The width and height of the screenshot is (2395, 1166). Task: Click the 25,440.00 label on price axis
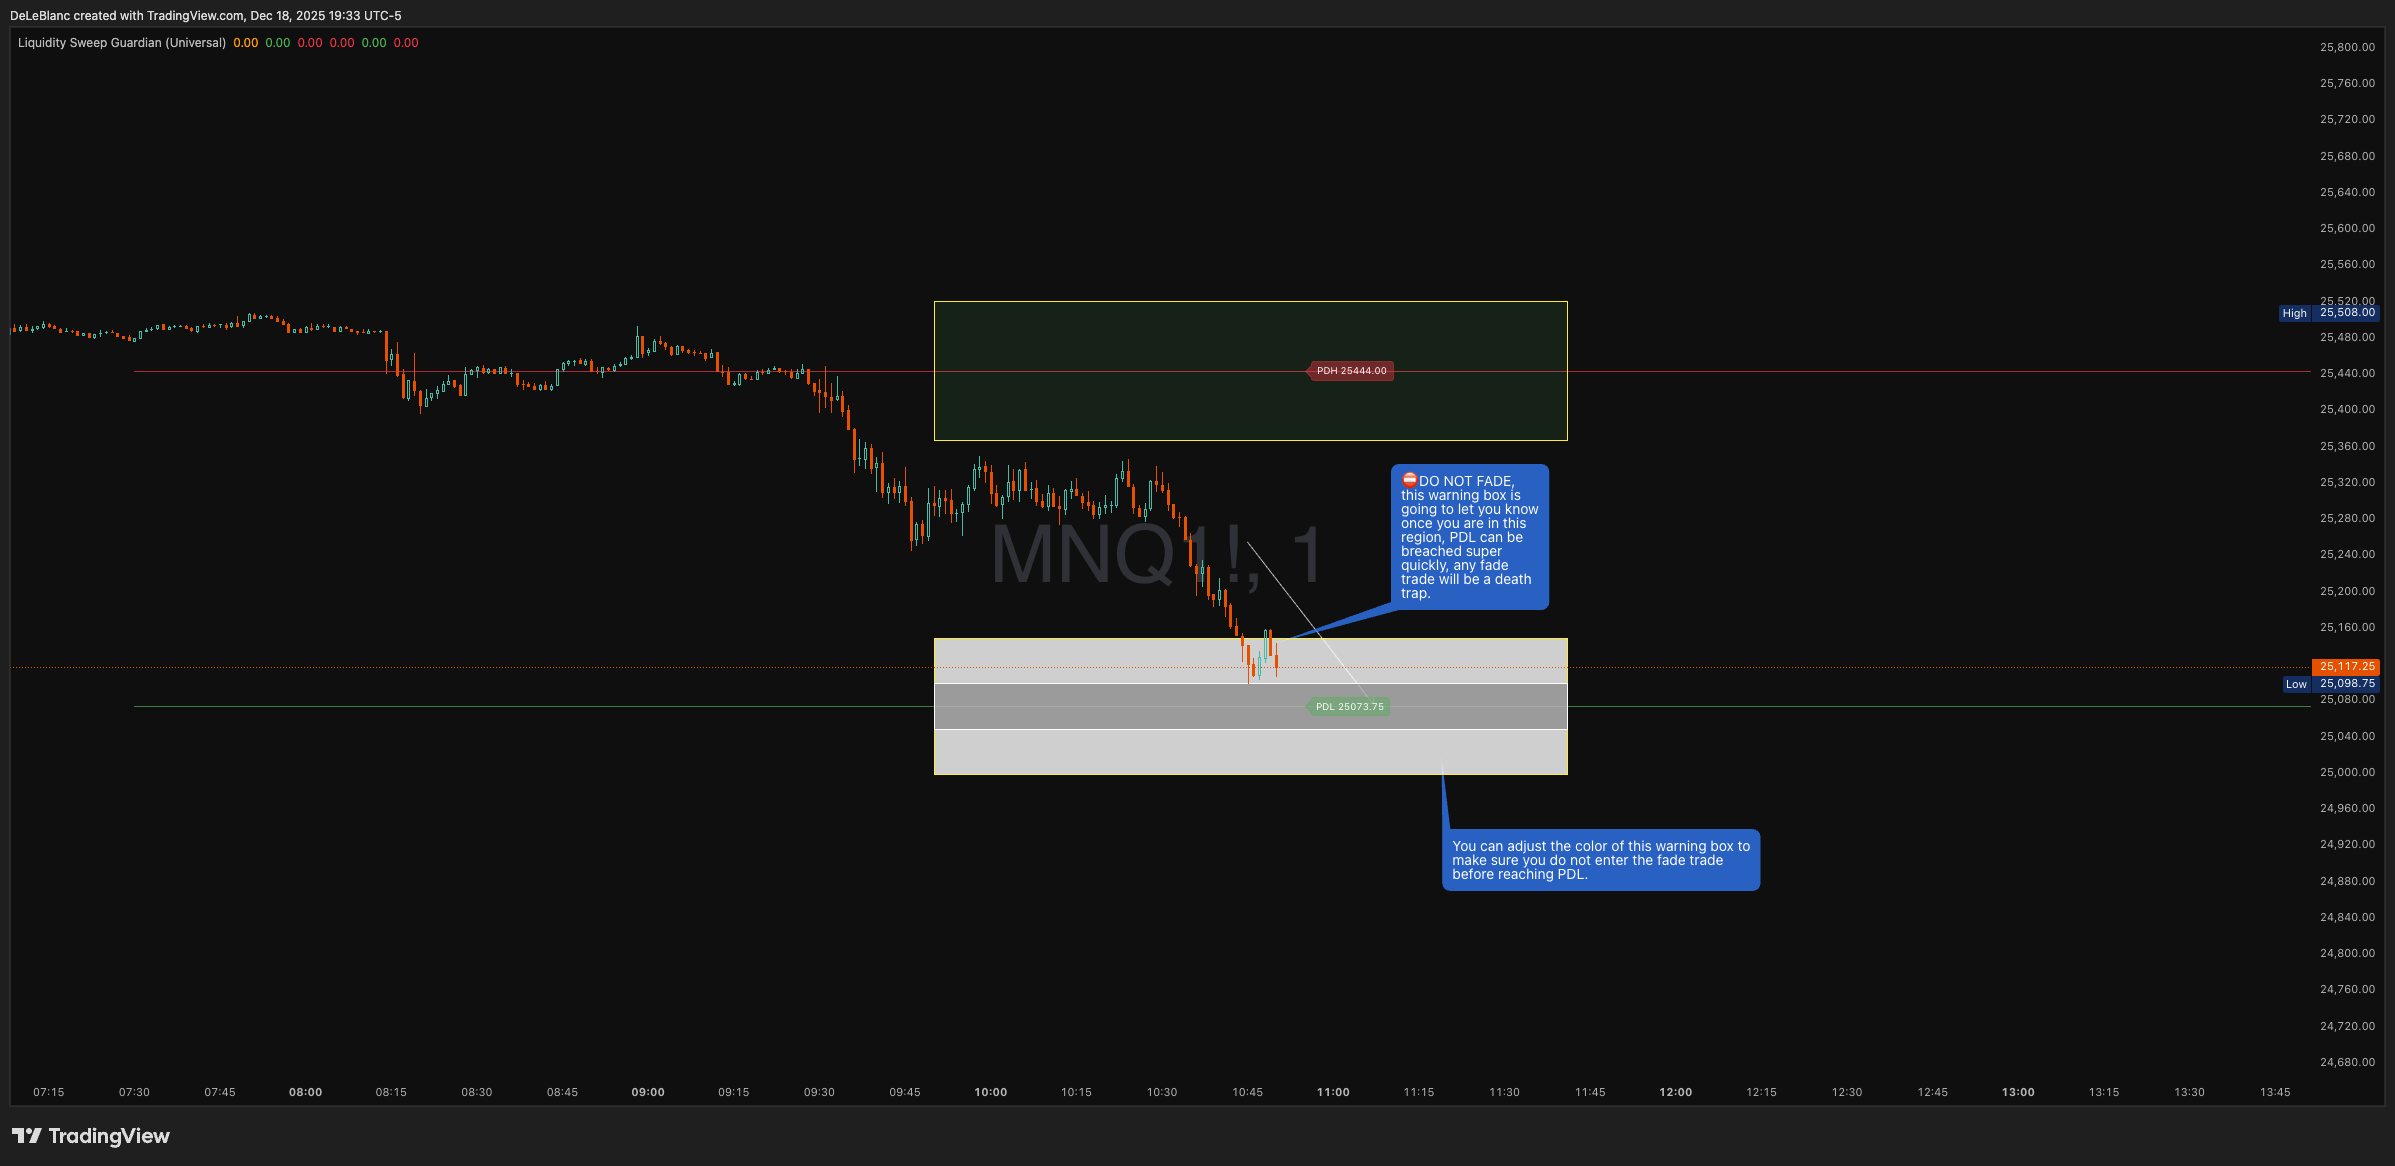coord(2347,373)
